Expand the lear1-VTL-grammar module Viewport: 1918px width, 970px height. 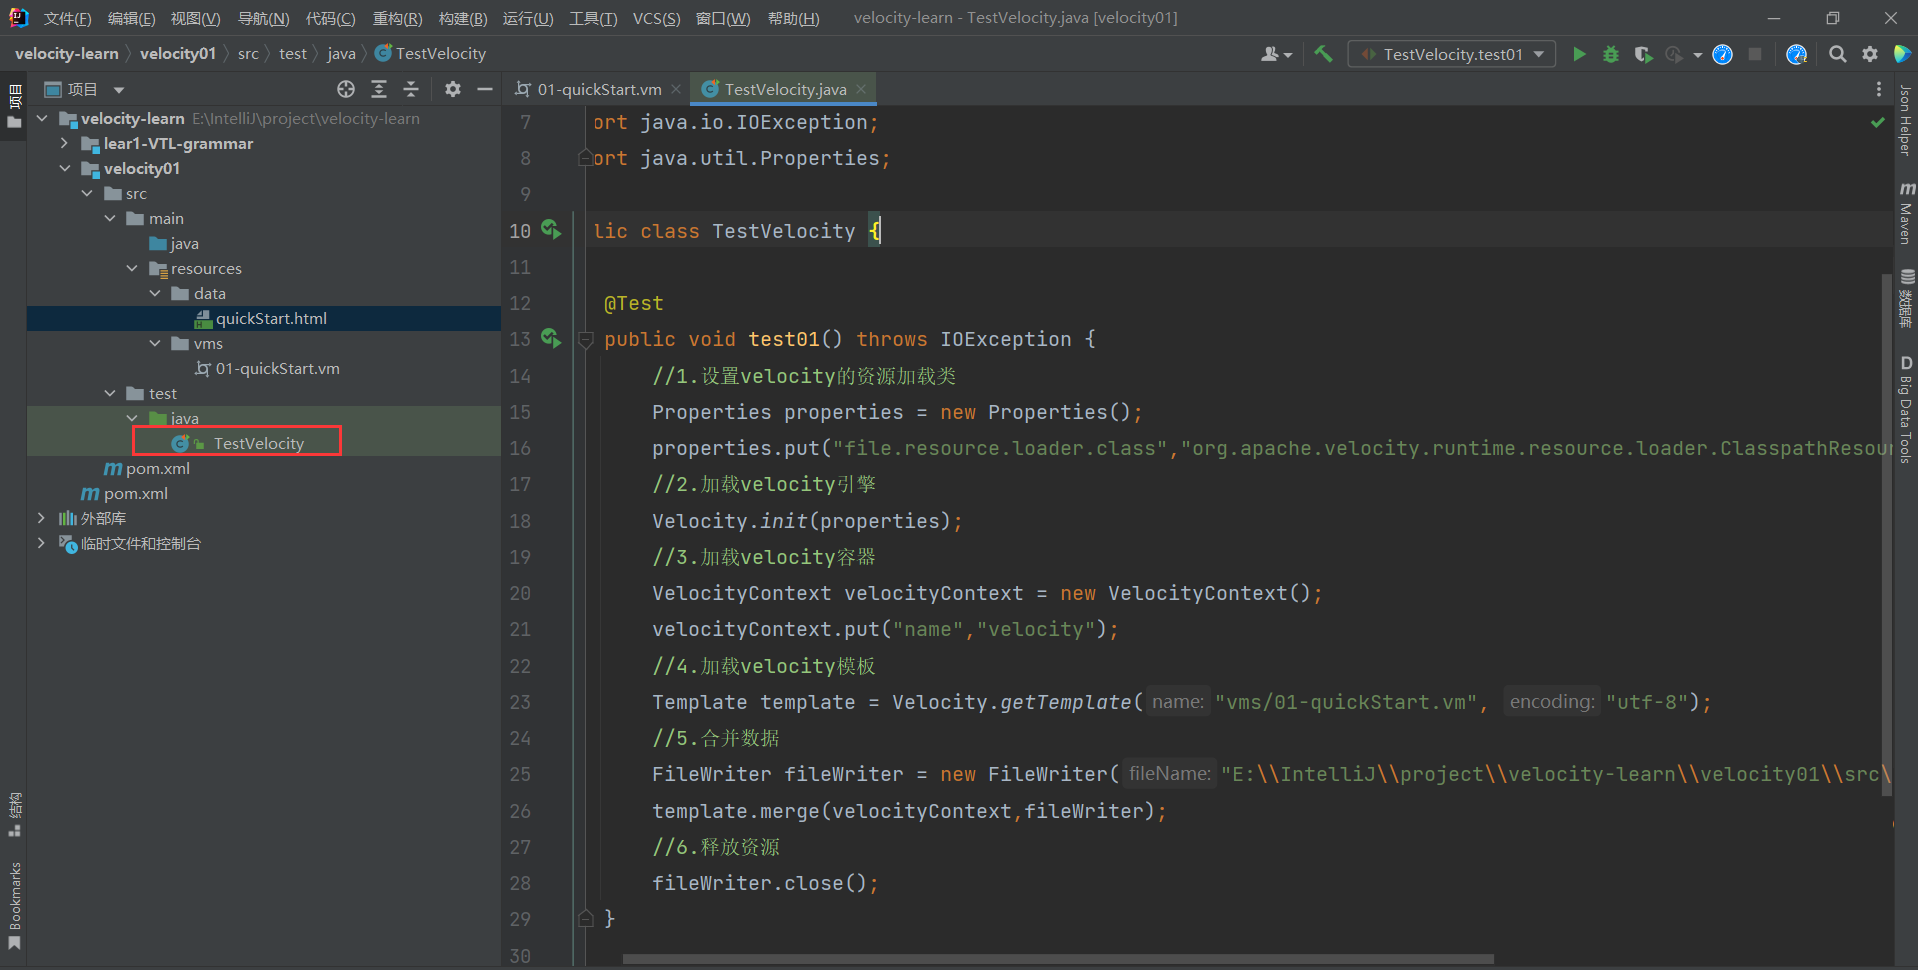pyautogui.click(x=65, y=143)
